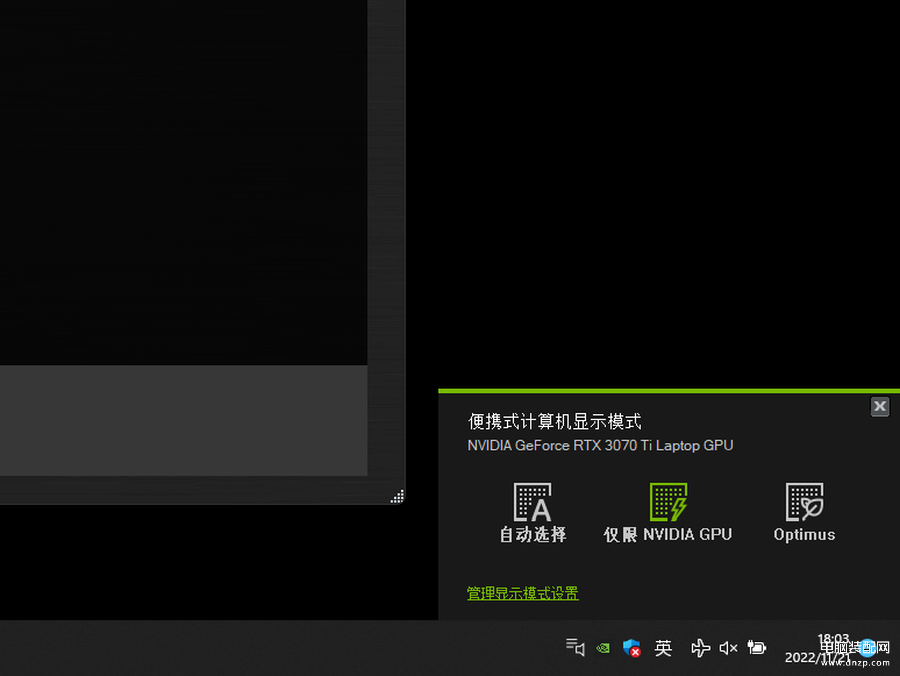Open the airplane mode network tray icon
This screenshot has height=676, width=900.
[x=700, y=648]
